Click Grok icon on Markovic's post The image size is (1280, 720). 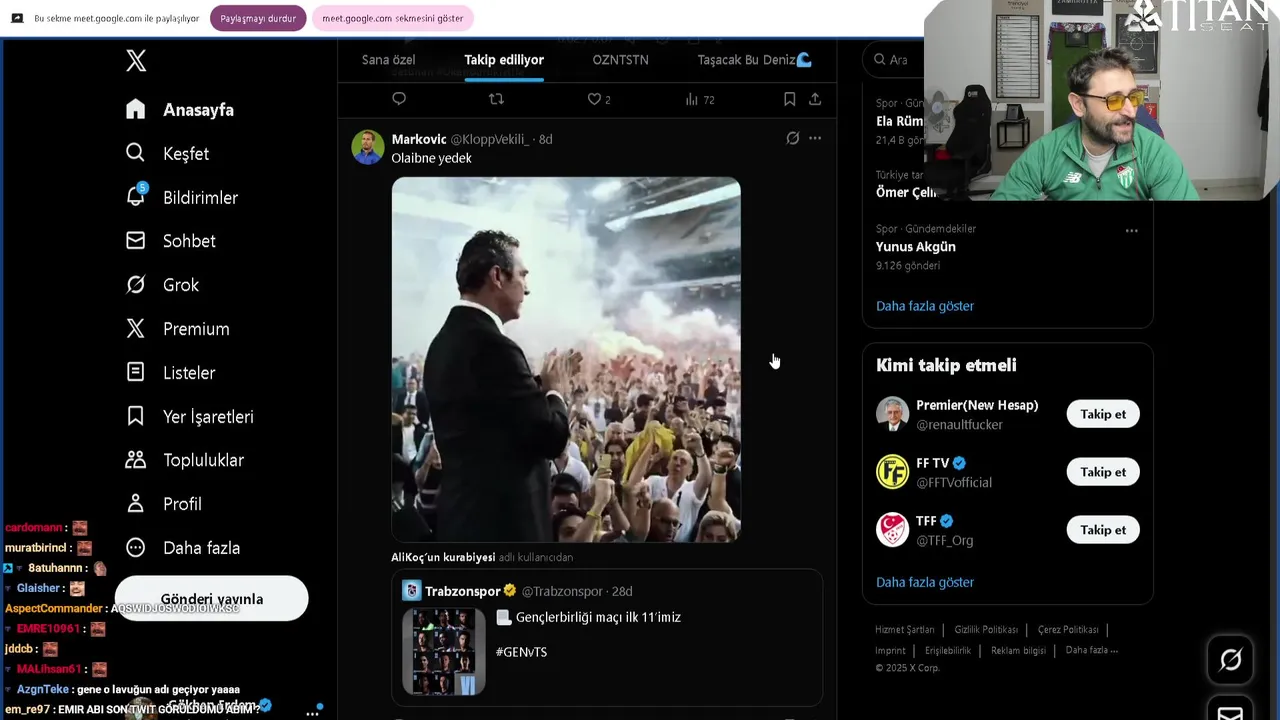(x=792, y=139)
